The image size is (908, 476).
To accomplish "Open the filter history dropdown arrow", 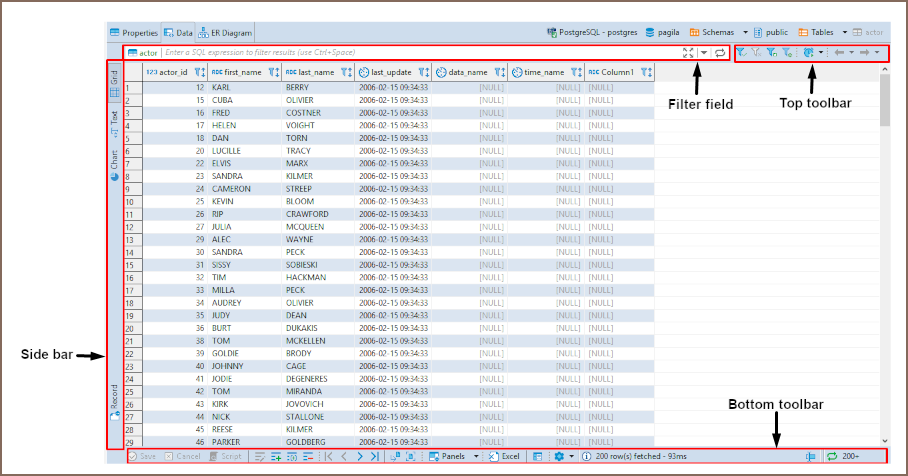I will pos(704,52).
